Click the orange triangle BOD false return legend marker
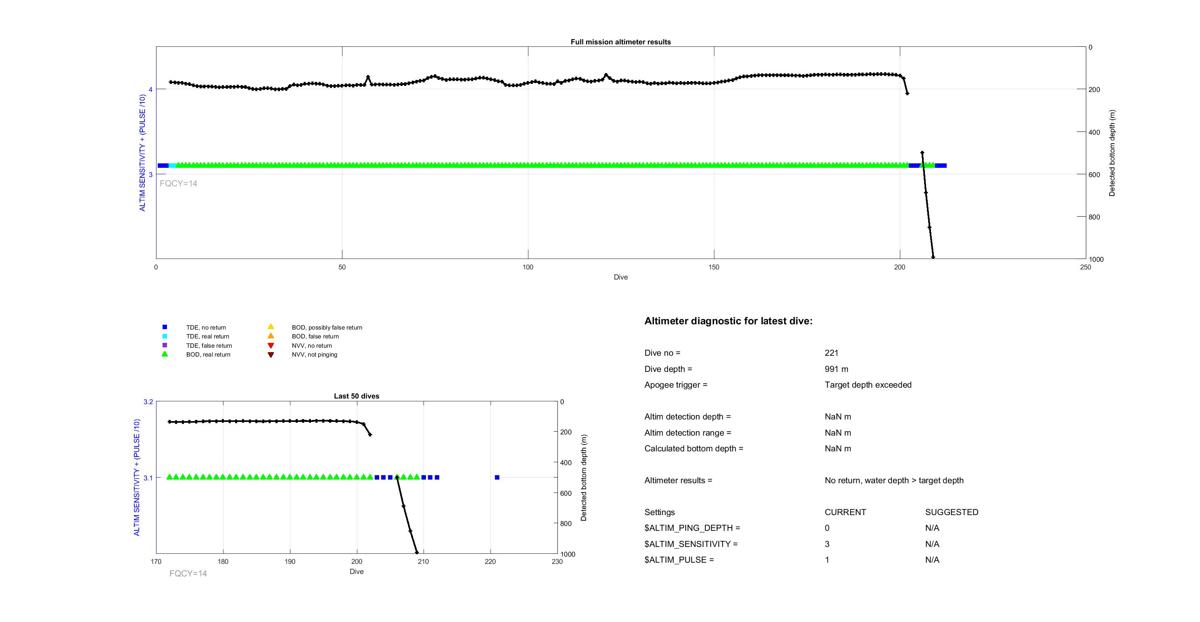Screen dimensions: 1200x622 271,336
